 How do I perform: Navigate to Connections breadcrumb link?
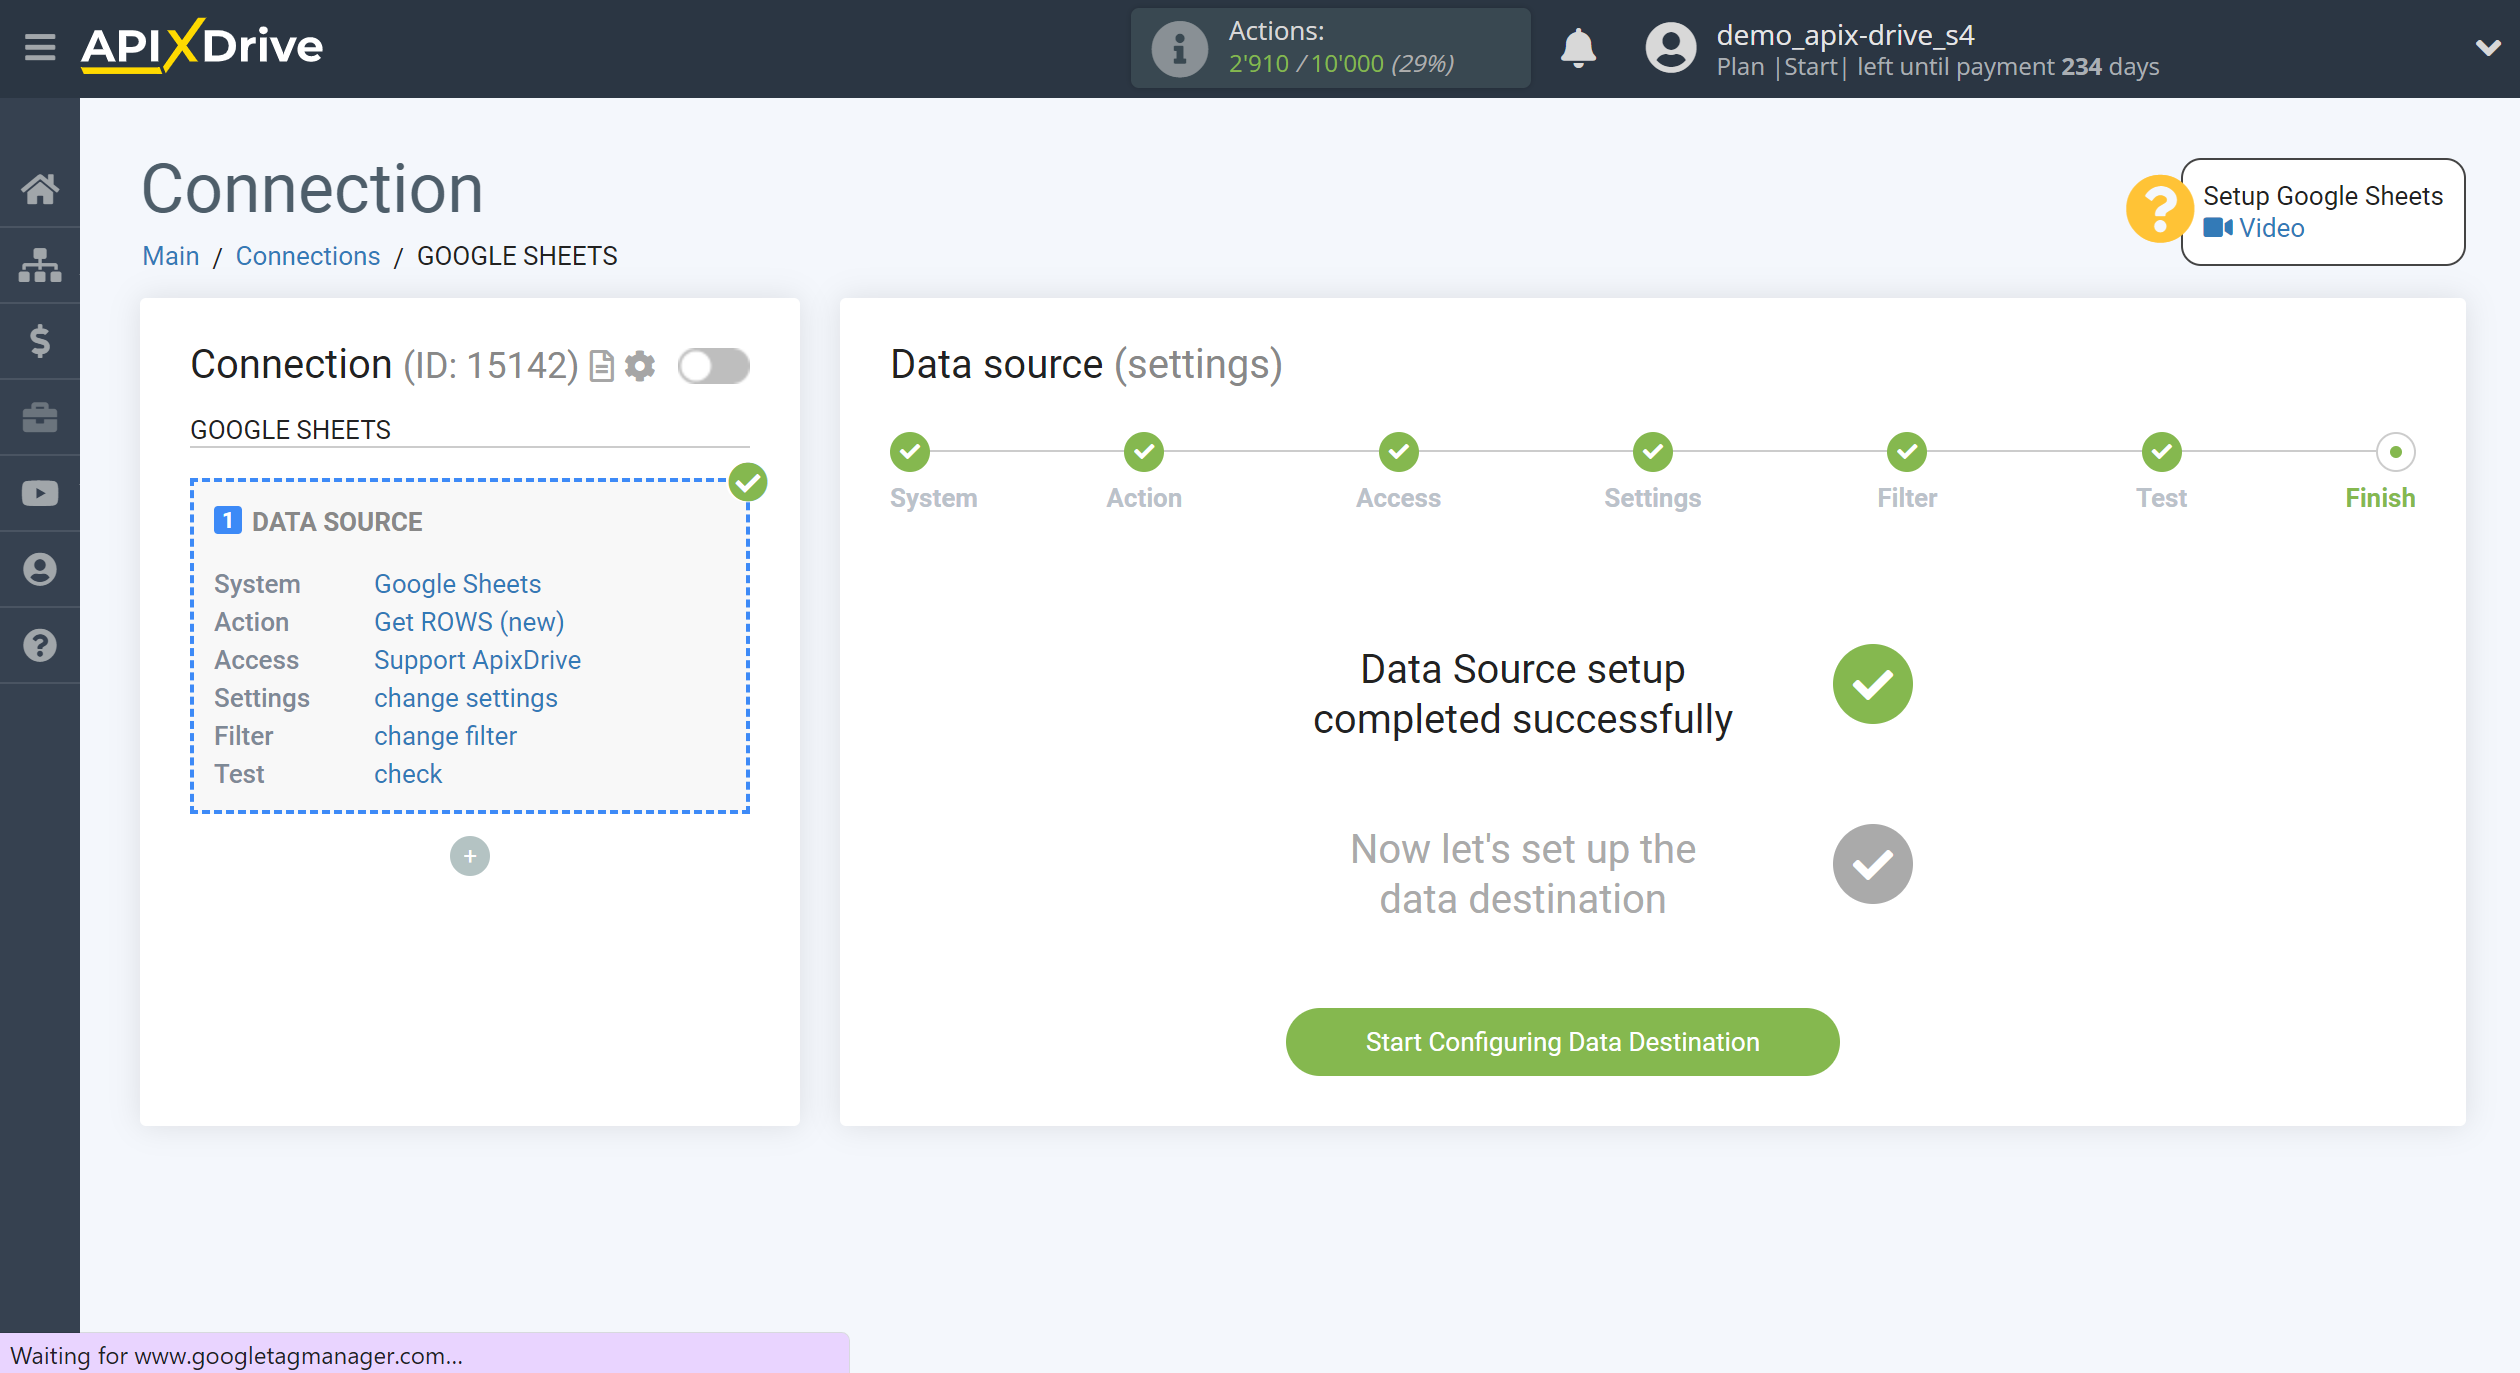(x=306, y=254)
